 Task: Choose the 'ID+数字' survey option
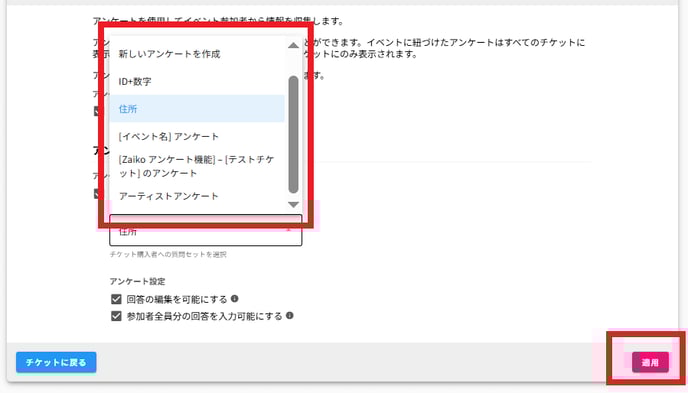point(197,82)
